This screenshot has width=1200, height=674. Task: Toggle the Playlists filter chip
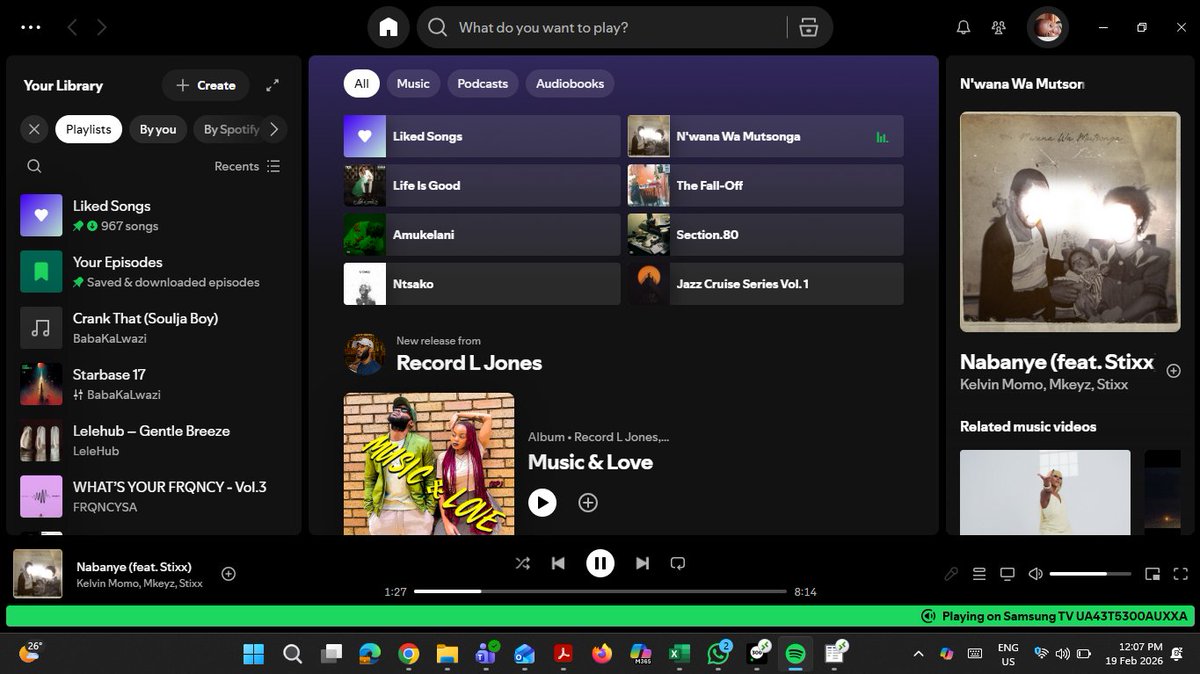click(89, 129)
